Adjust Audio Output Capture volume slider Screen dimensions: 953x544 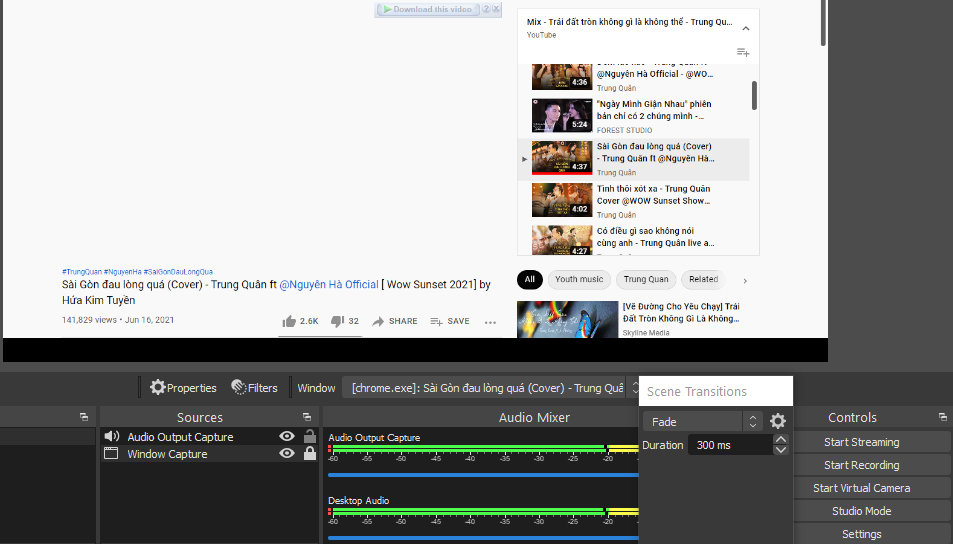tap(483, 475)
